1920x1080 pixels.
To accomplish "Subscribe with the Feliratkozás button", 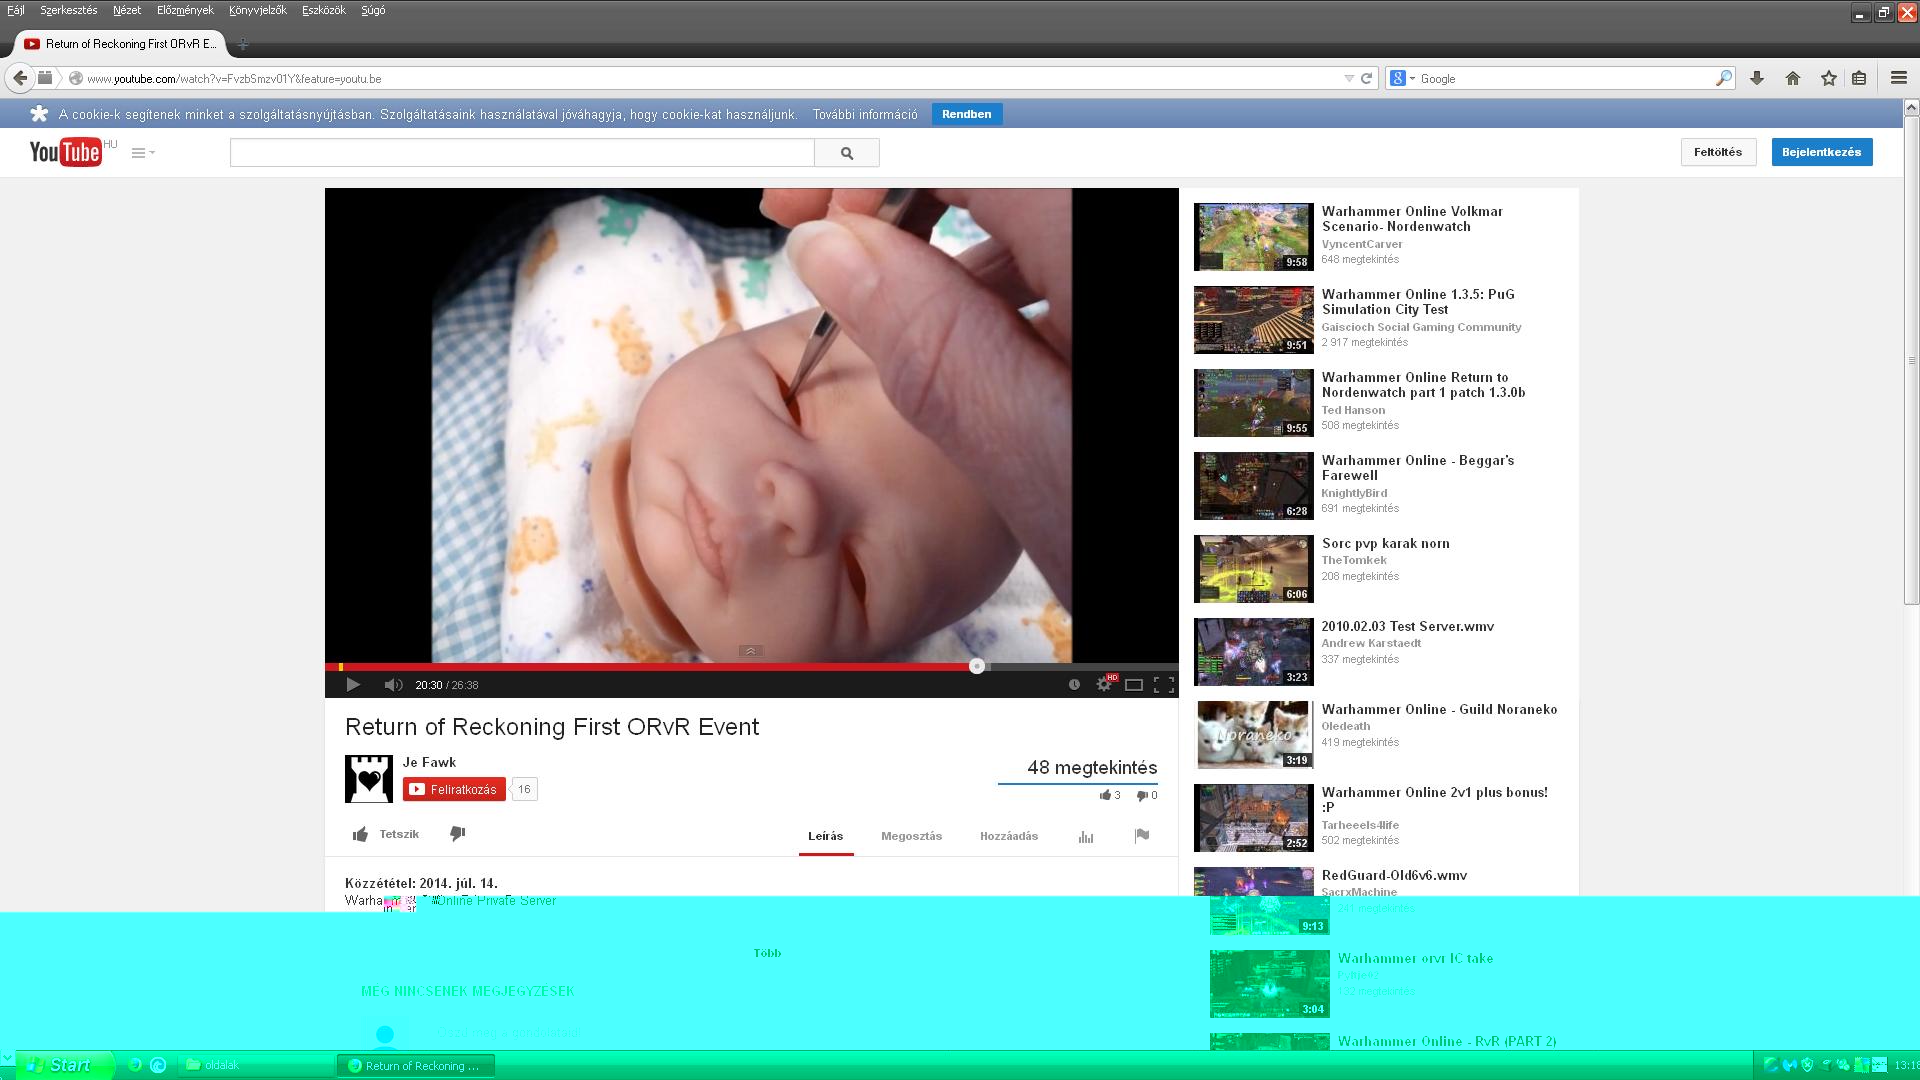I will tap(455, 789).
